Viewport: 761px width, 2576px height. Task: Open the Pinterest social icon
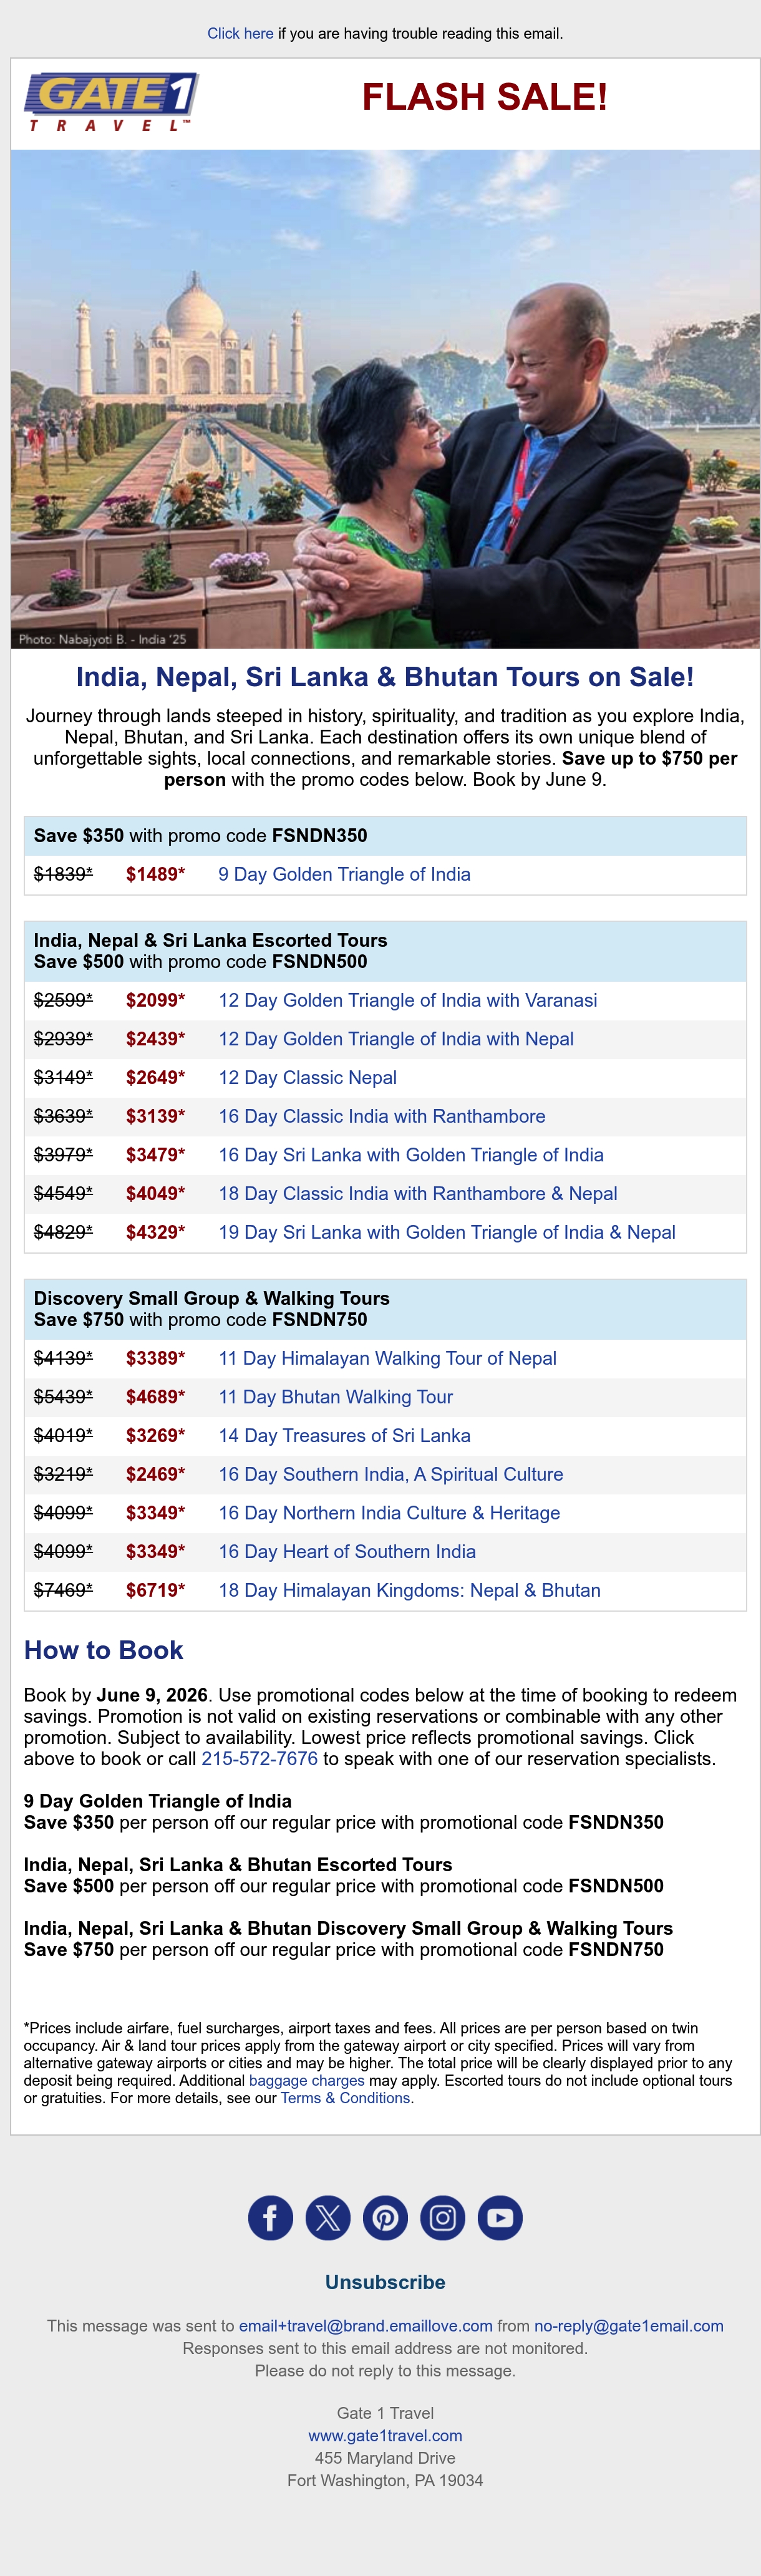tap(385, 2218)
